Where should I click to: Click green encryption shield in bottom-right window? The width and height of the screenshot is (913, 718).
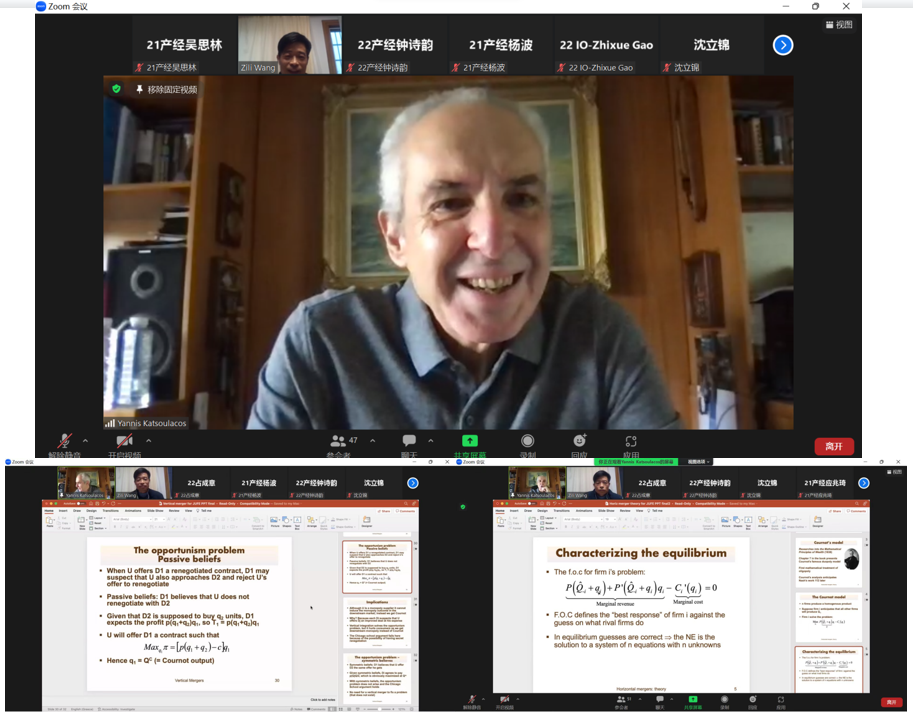(x=463, y=507)
